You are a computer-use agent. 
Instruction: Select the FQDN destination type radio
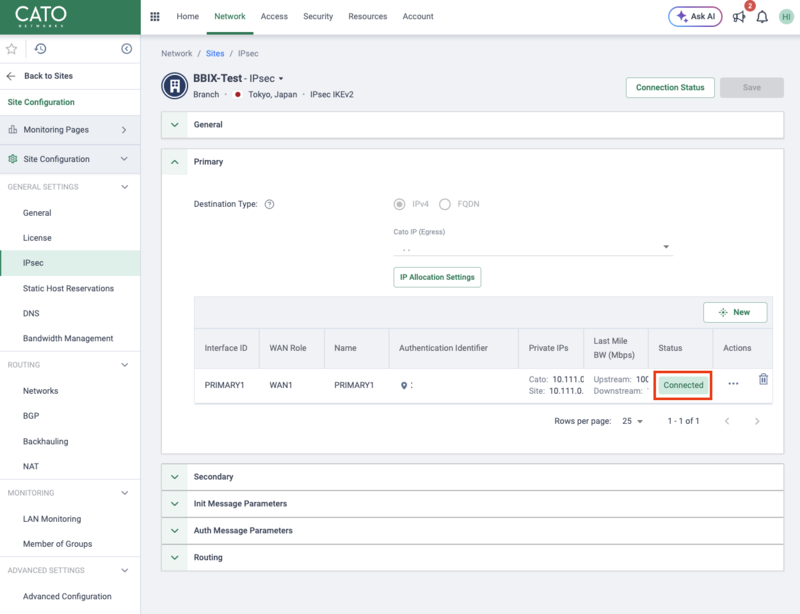coord(445,204)
